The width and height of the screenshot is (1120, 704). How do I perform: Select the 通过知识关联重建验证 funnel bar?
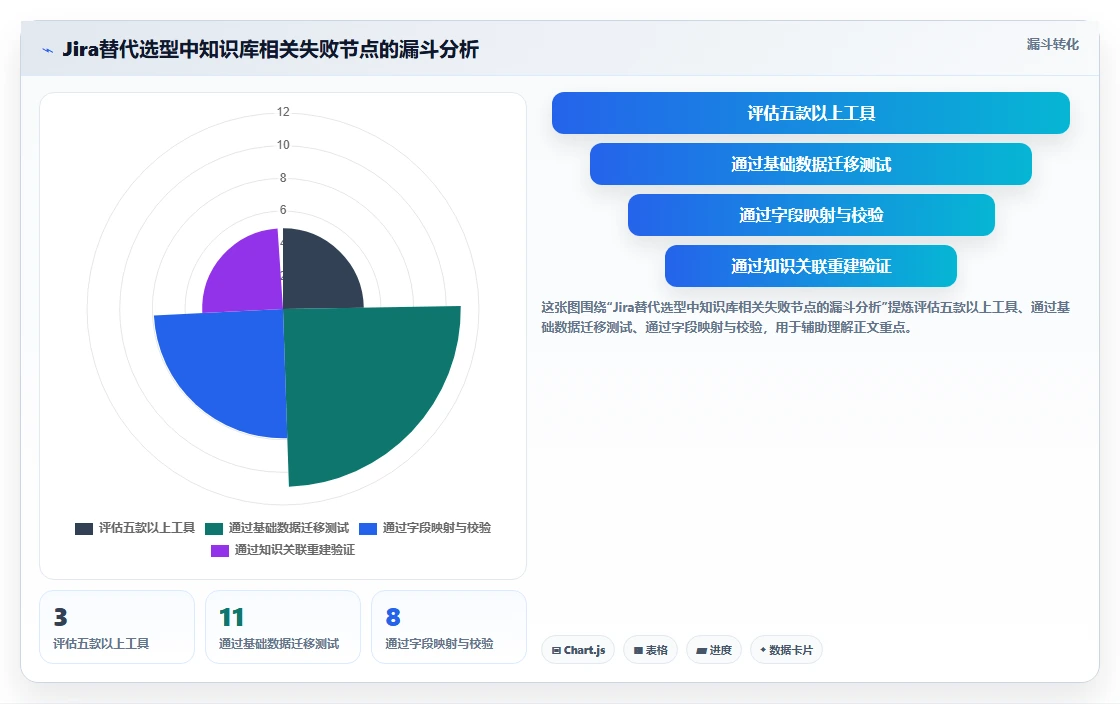click(811, 266)
